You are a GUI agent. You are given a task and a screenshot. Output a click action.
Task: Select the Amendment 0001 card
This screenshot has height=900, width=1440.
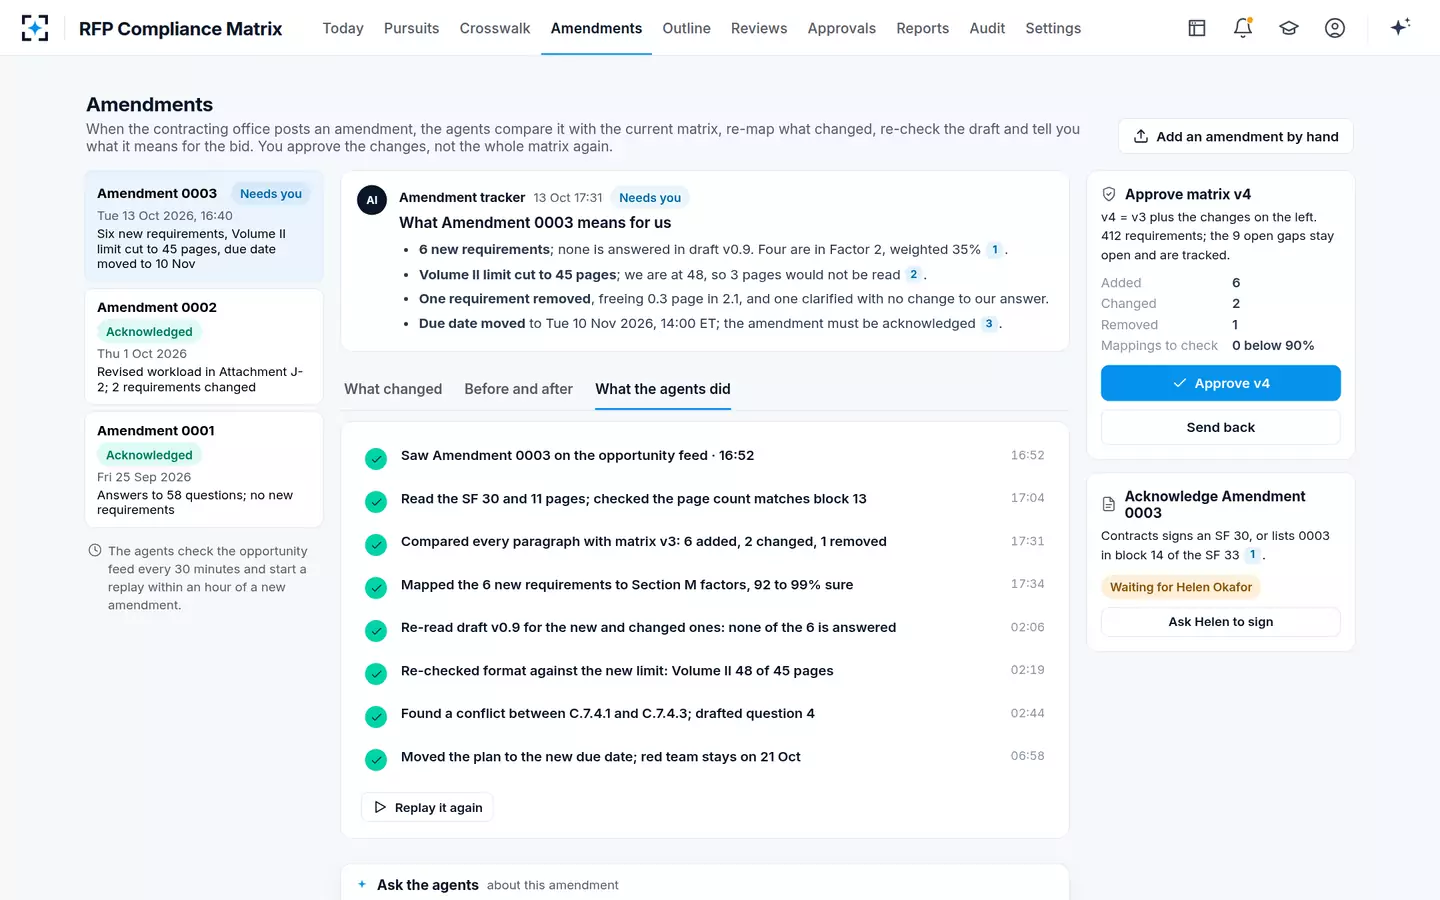tap(204, 470)
